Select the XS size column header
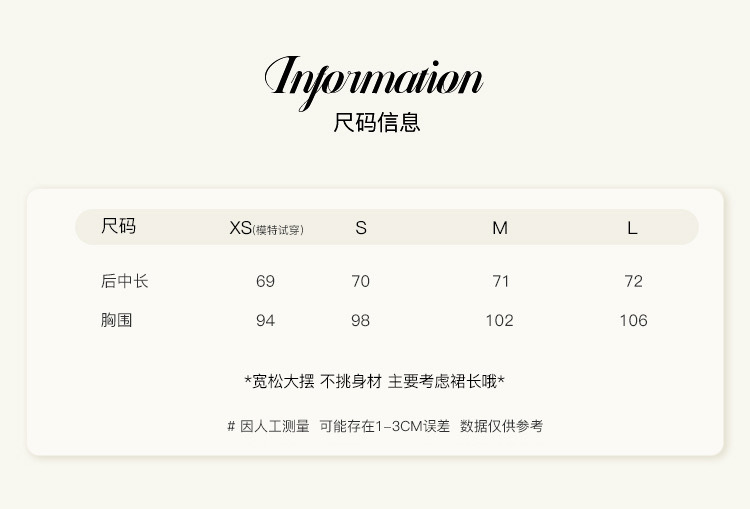 (x=241, y=228)
